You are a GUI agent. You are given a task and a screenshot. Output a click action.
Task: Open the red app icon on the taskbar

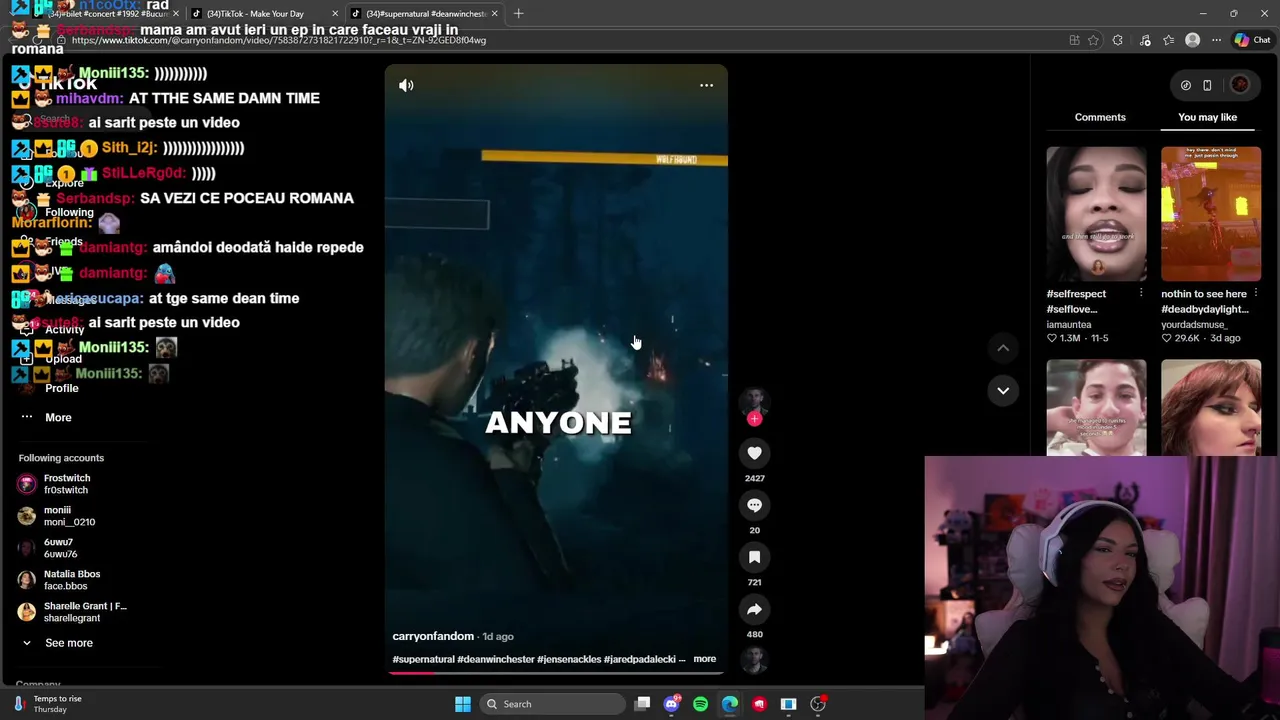click(x=759, y=704)
